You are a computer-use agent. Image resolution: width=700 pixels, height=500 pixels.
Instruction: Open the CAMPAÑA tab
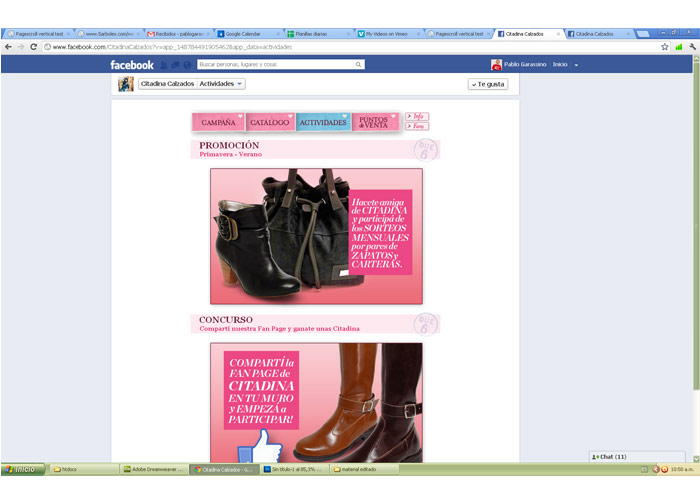point(218,122)
